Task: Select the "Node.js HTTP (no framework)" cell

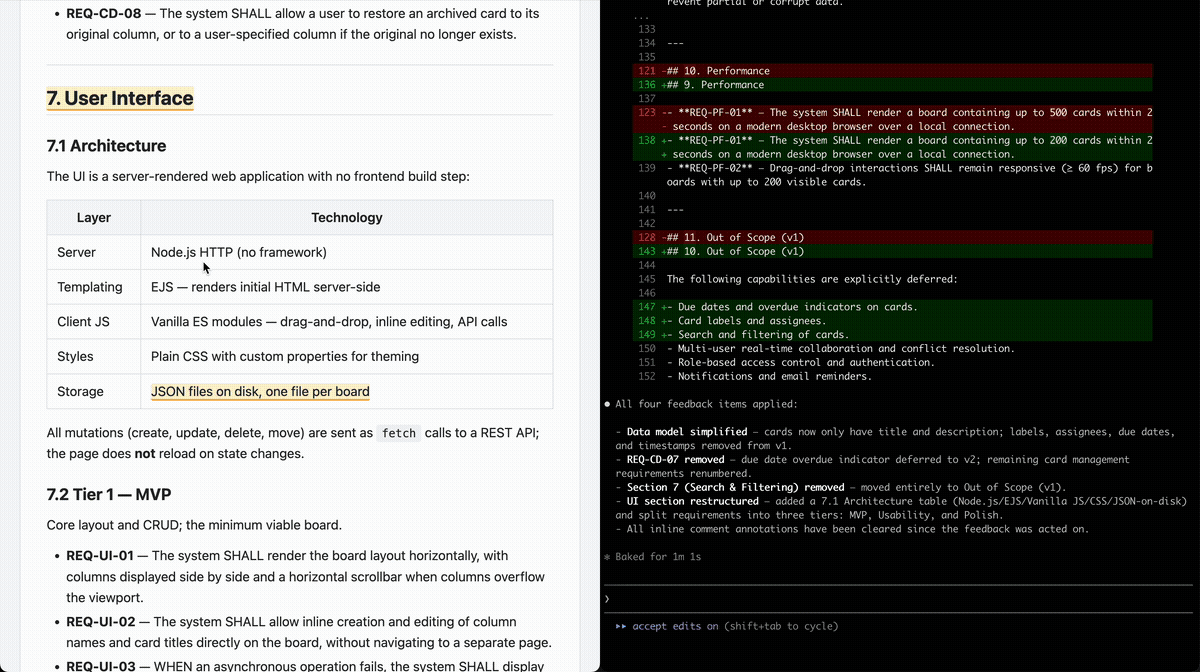Action: (238, 252)
